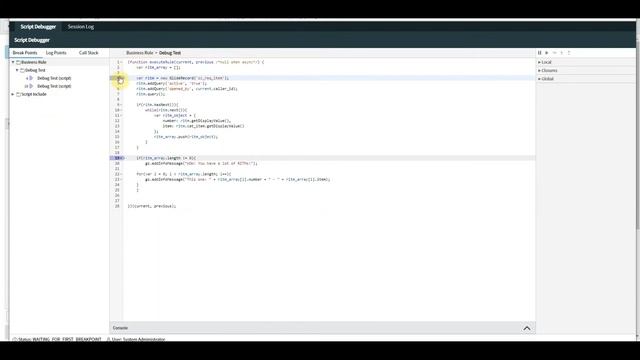Select the Business Rule tree label
This screenshot has height=360, width=640.
click(x=34, y=62)
